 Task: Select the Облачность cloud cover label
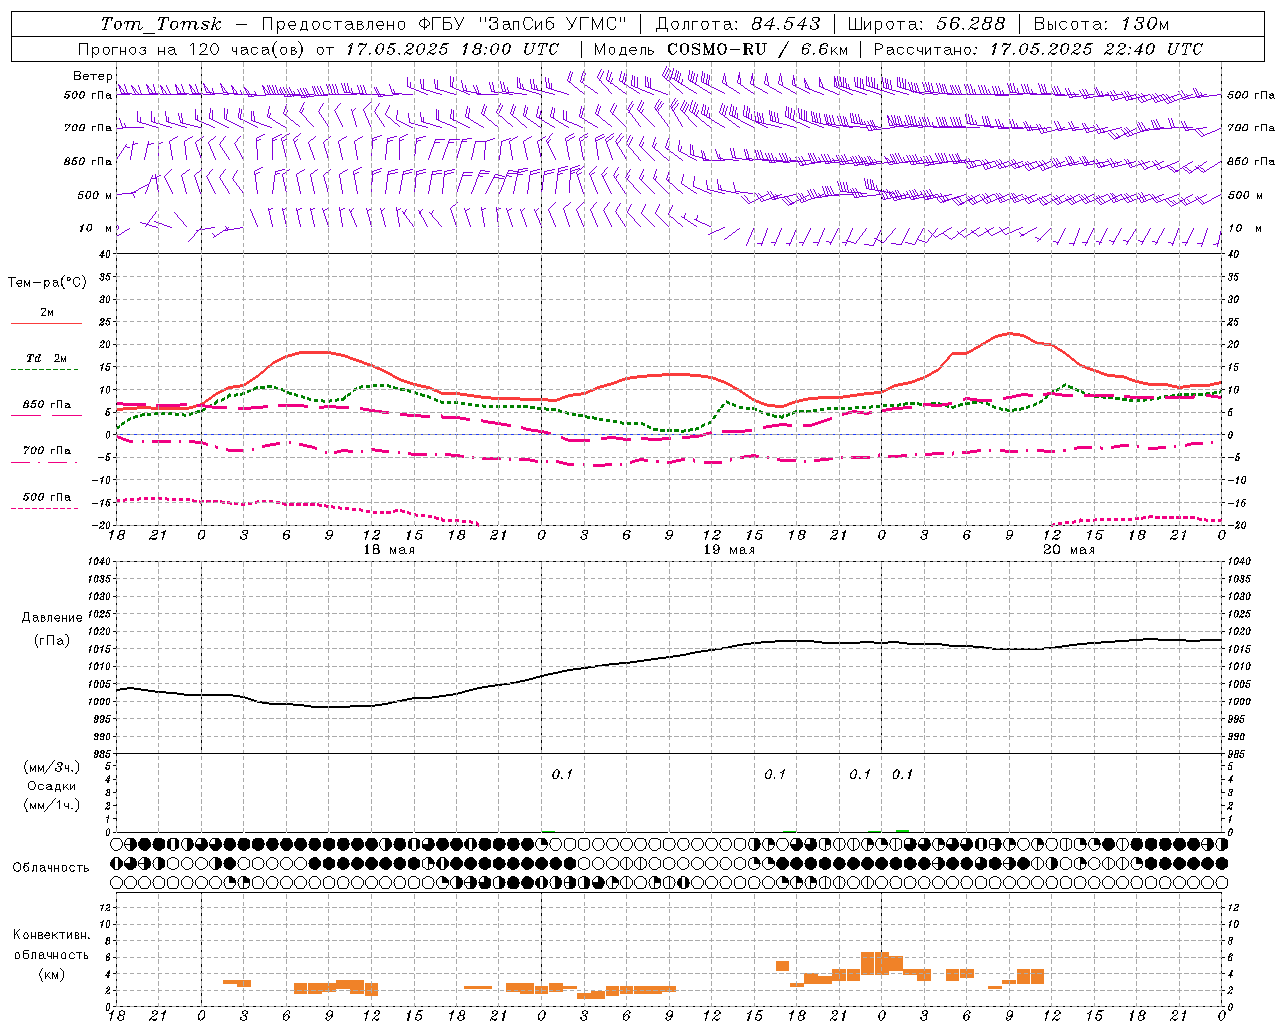click(x=51, y=868)
